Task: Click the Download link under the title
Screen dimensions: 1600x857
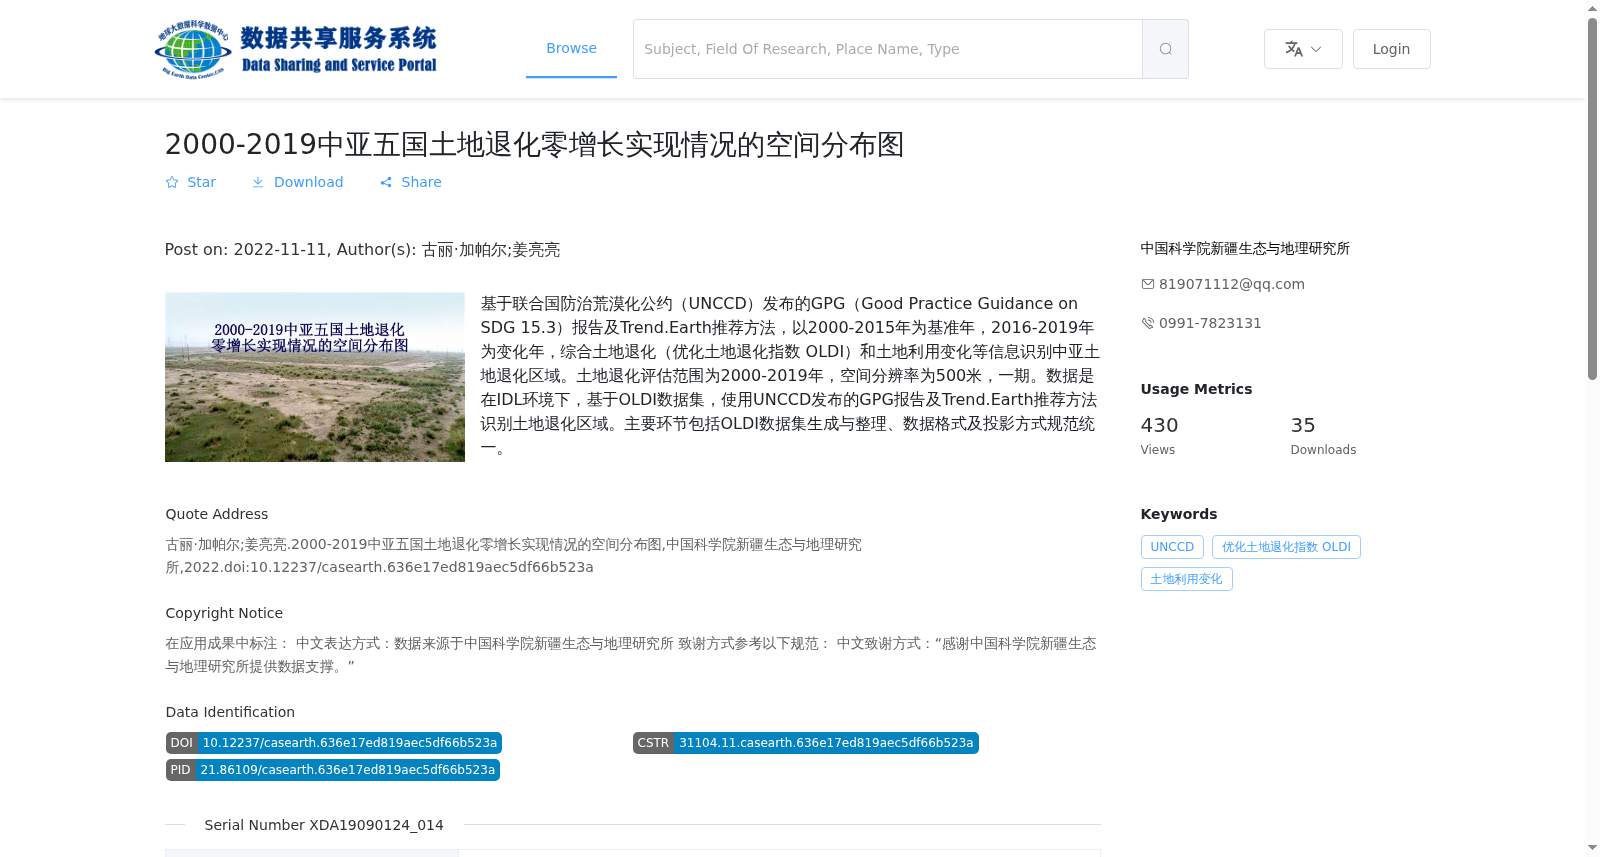Action: tap(298, 182)
